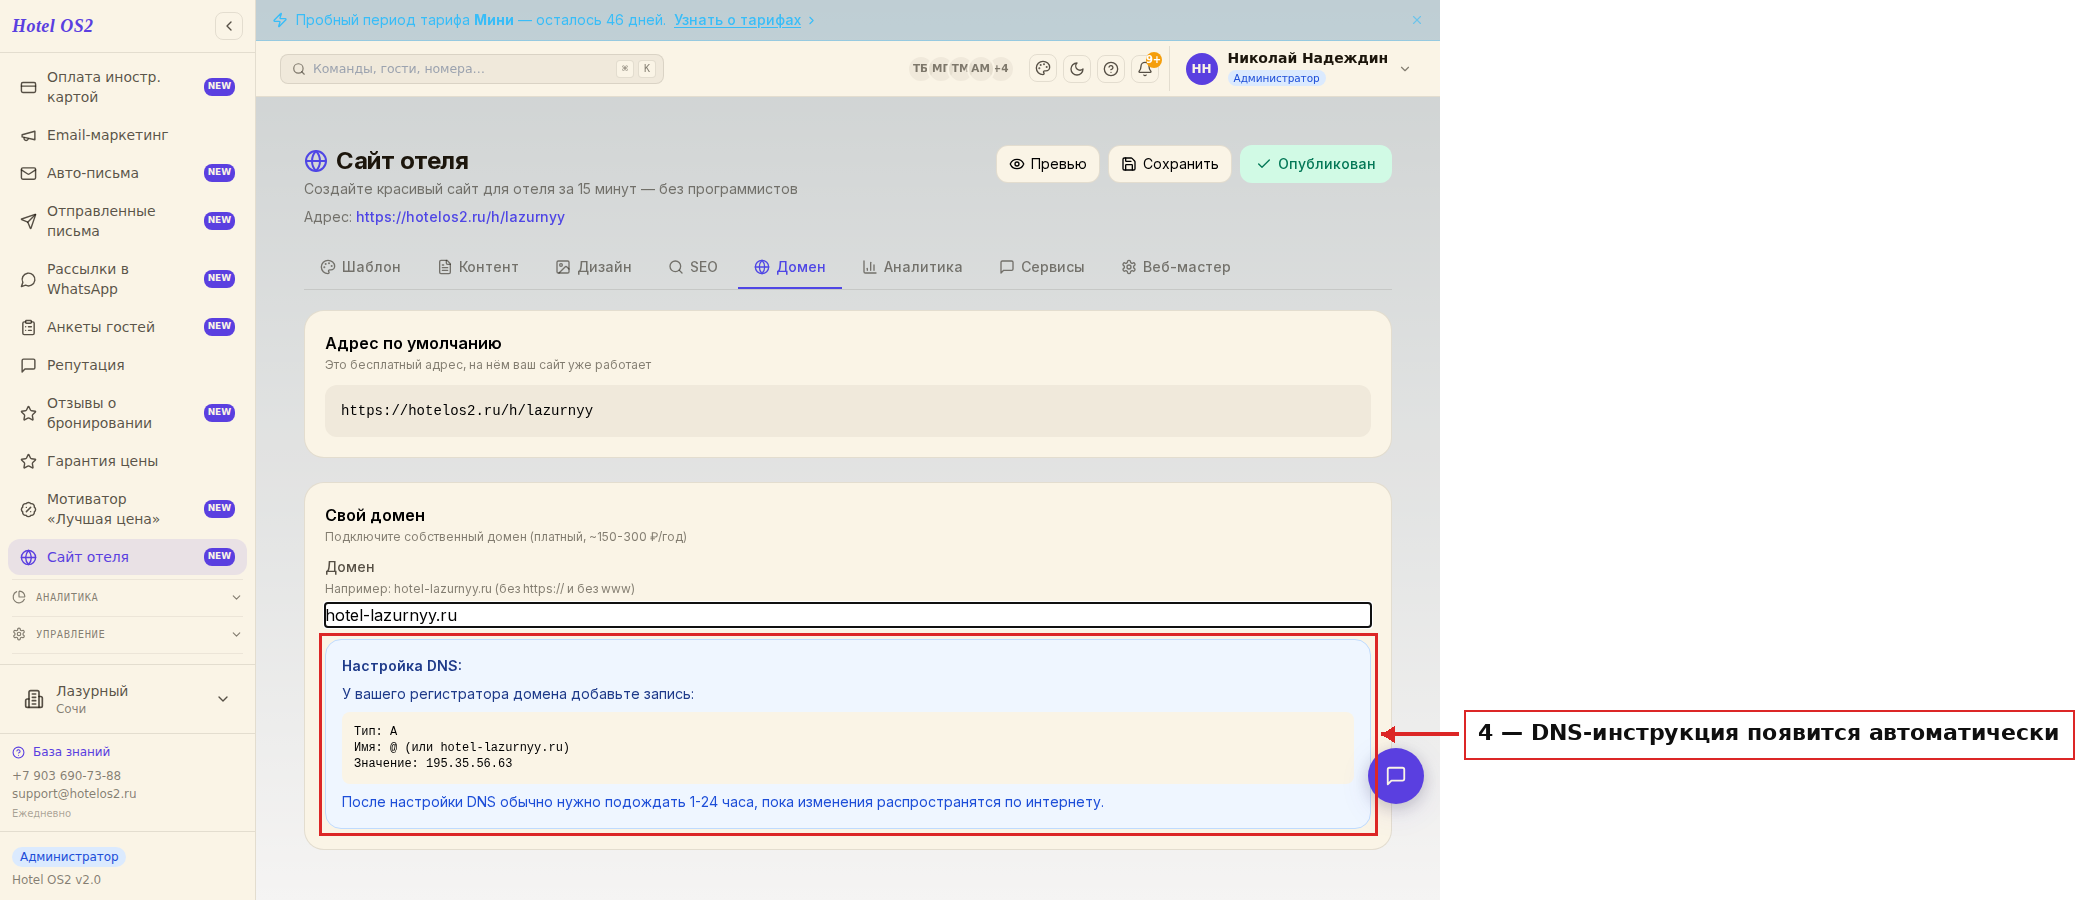Click the +4 team avatars badge
Viewport: 2098px width, 900px height.
coord(1001,69)
